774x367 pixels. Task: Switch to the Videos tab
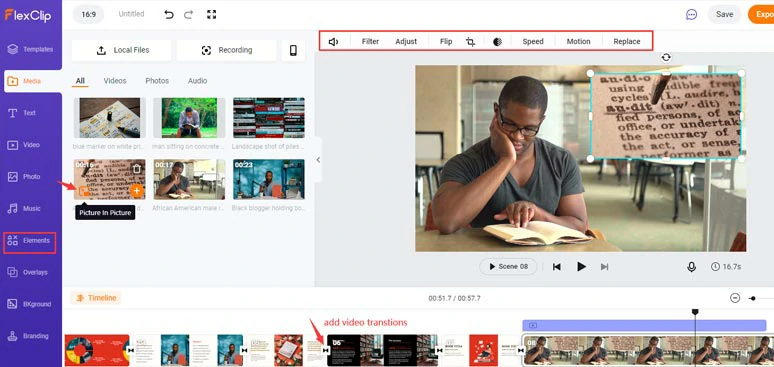[x=115, y=81]
